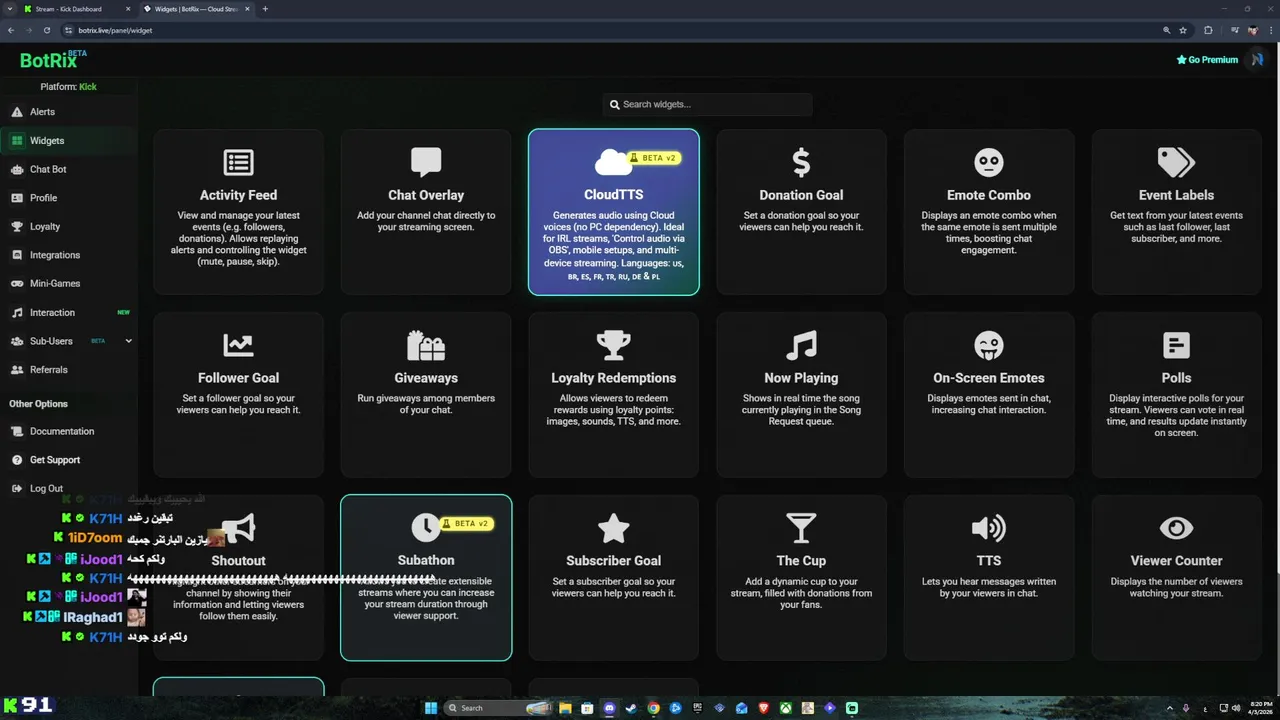This screenshot has height=720, width=1280.
Task: Click the Event Labels tag icon
Action: pyautogui.click(x=1176, y=162)
